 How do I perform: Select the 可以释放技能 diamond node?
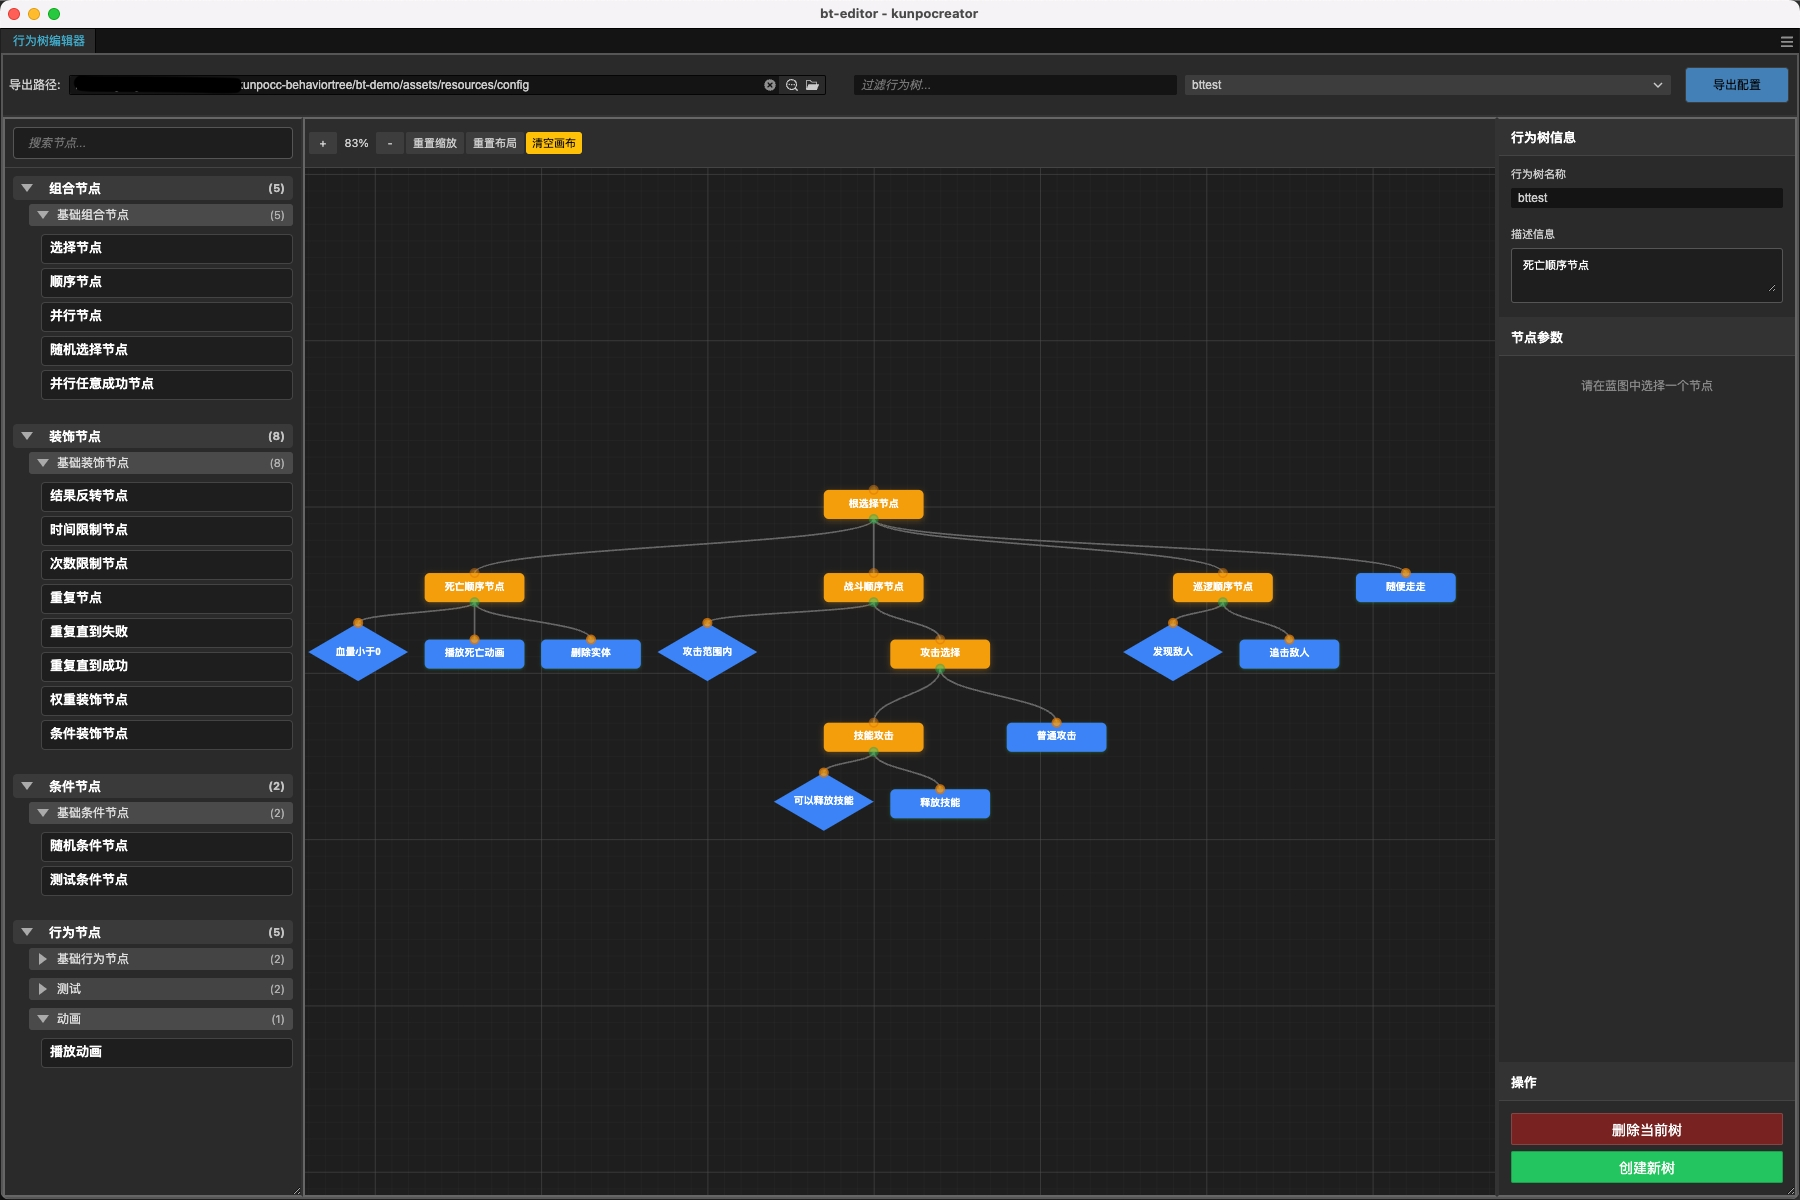point(823,801)
